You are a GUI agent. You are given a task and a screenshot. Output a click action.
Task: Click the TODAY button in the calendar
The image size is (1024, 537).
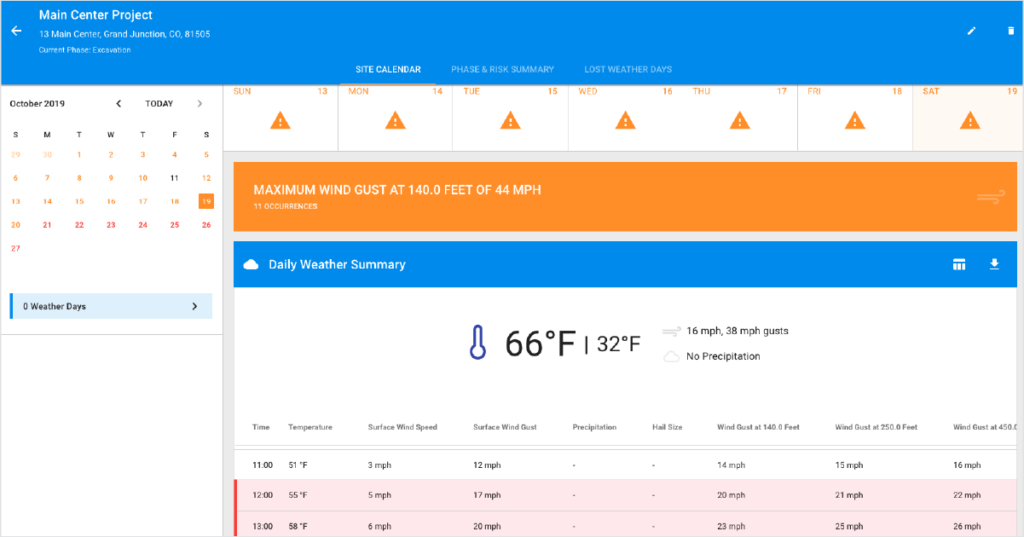click(x=159, y=103)
